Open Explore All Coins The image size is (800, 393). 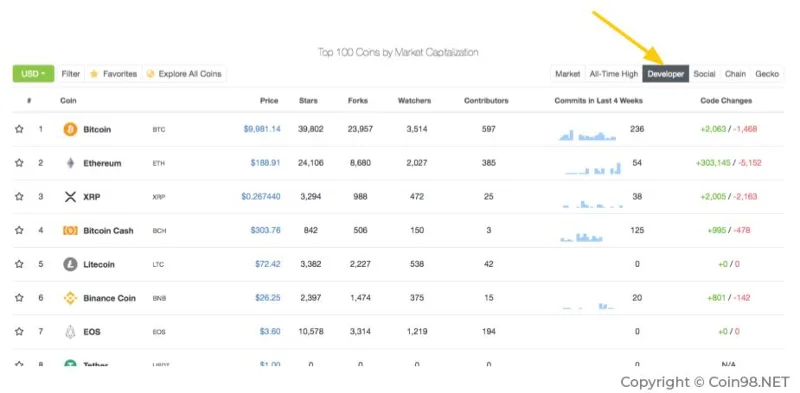coord(184,73)
